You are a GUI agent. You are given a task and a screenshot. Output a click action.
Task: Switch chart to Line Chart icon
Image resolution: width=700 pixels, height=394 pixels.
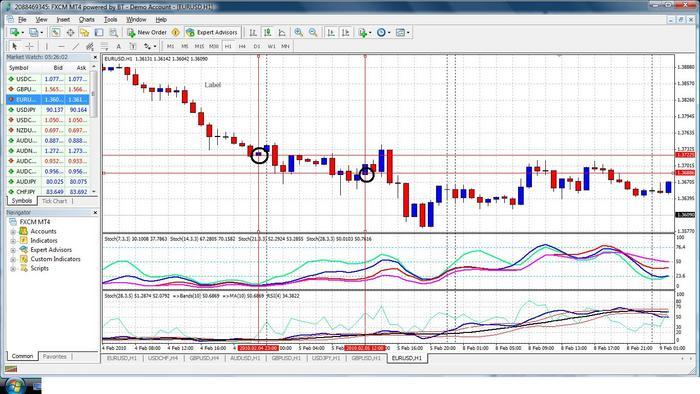(x=282, y=32)
